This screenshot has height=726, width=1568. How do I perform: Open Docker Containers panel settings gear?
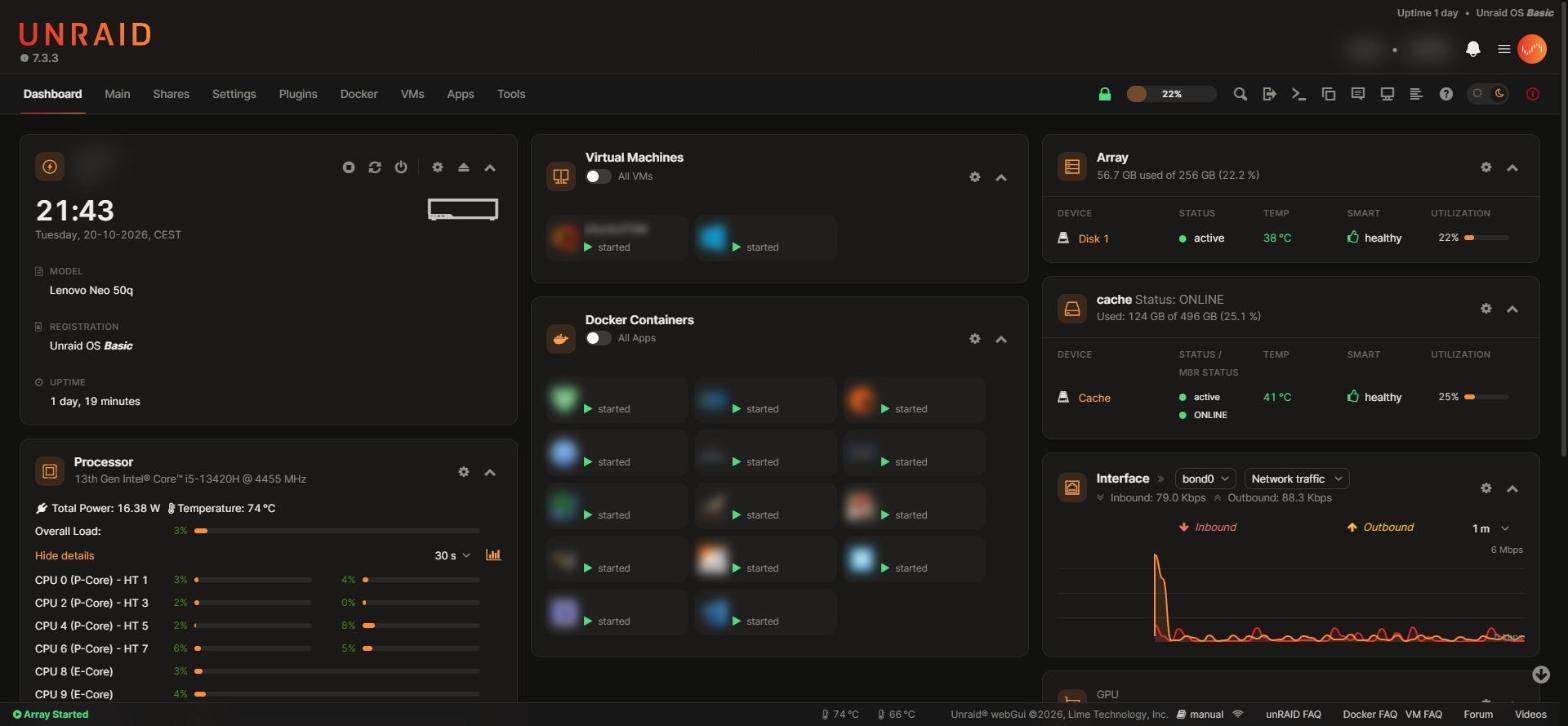[x=975, y=339]
